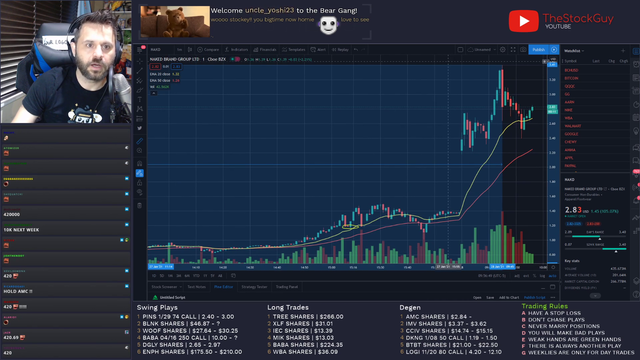
Task: Select CHEWY in the watchlist
Action: click(x=571, y=142)
